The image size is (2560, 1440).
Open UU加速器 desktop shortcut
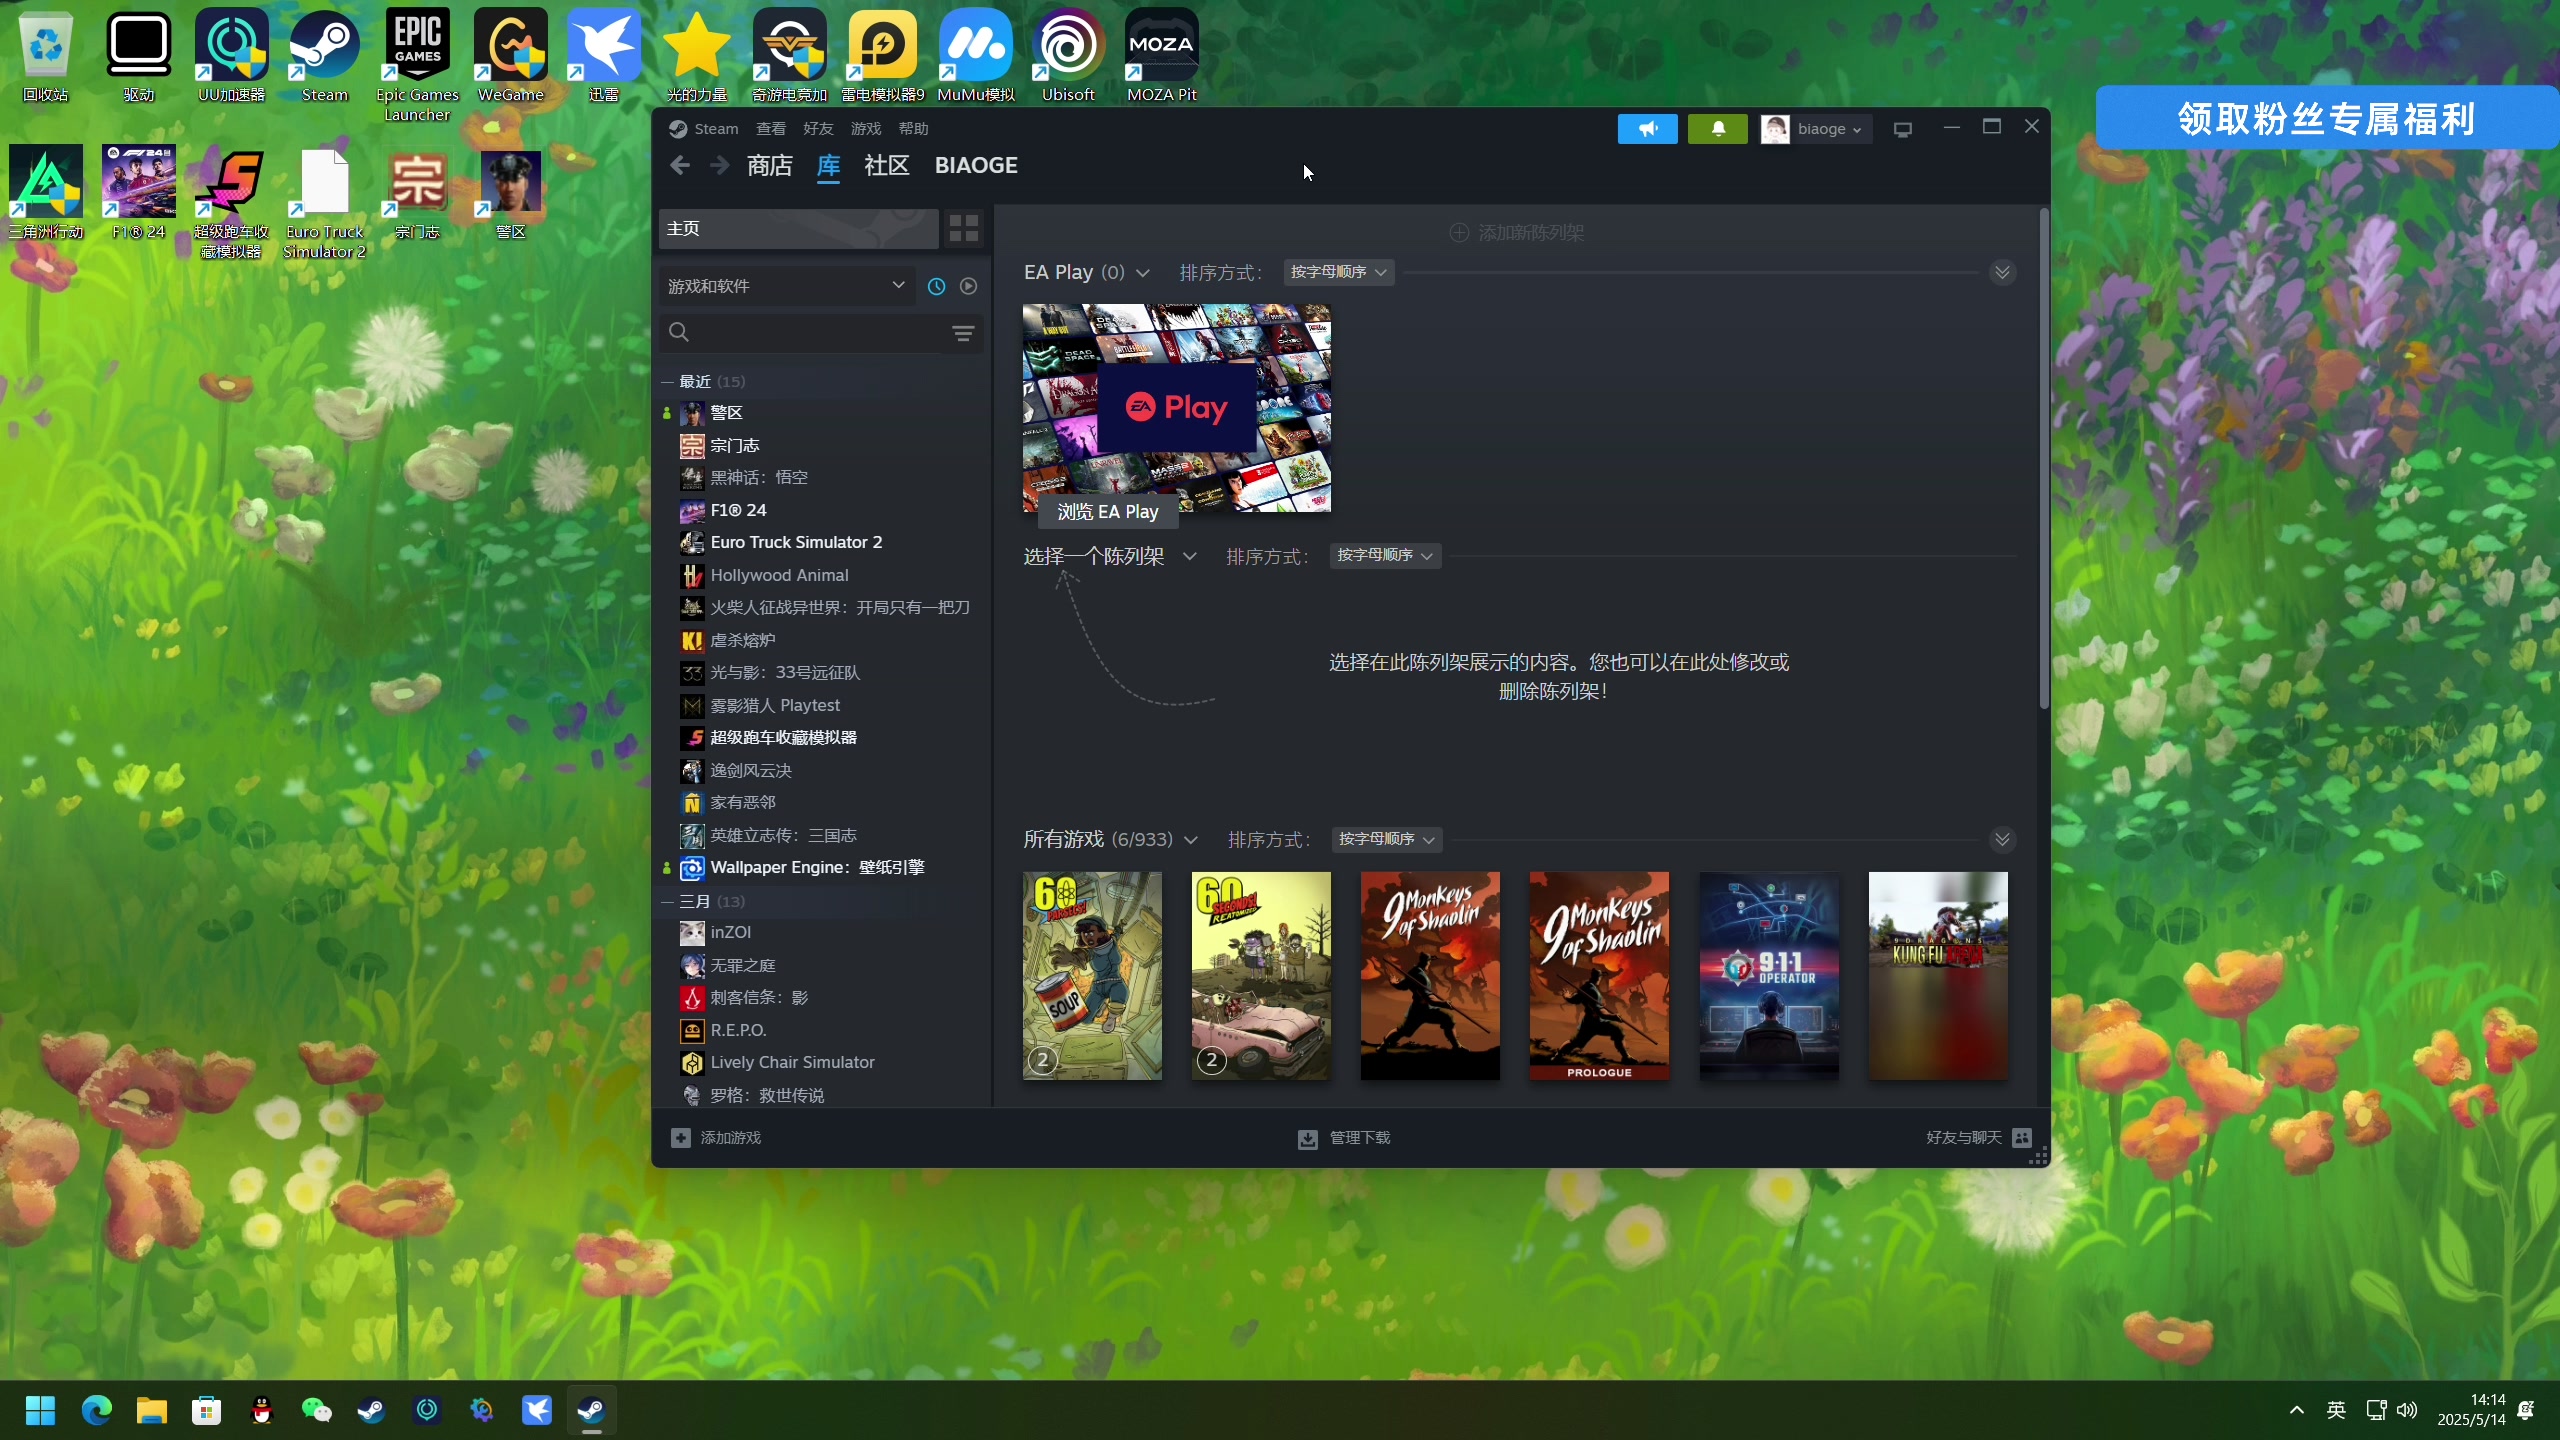pyautogui.click(x=232, y=55)
